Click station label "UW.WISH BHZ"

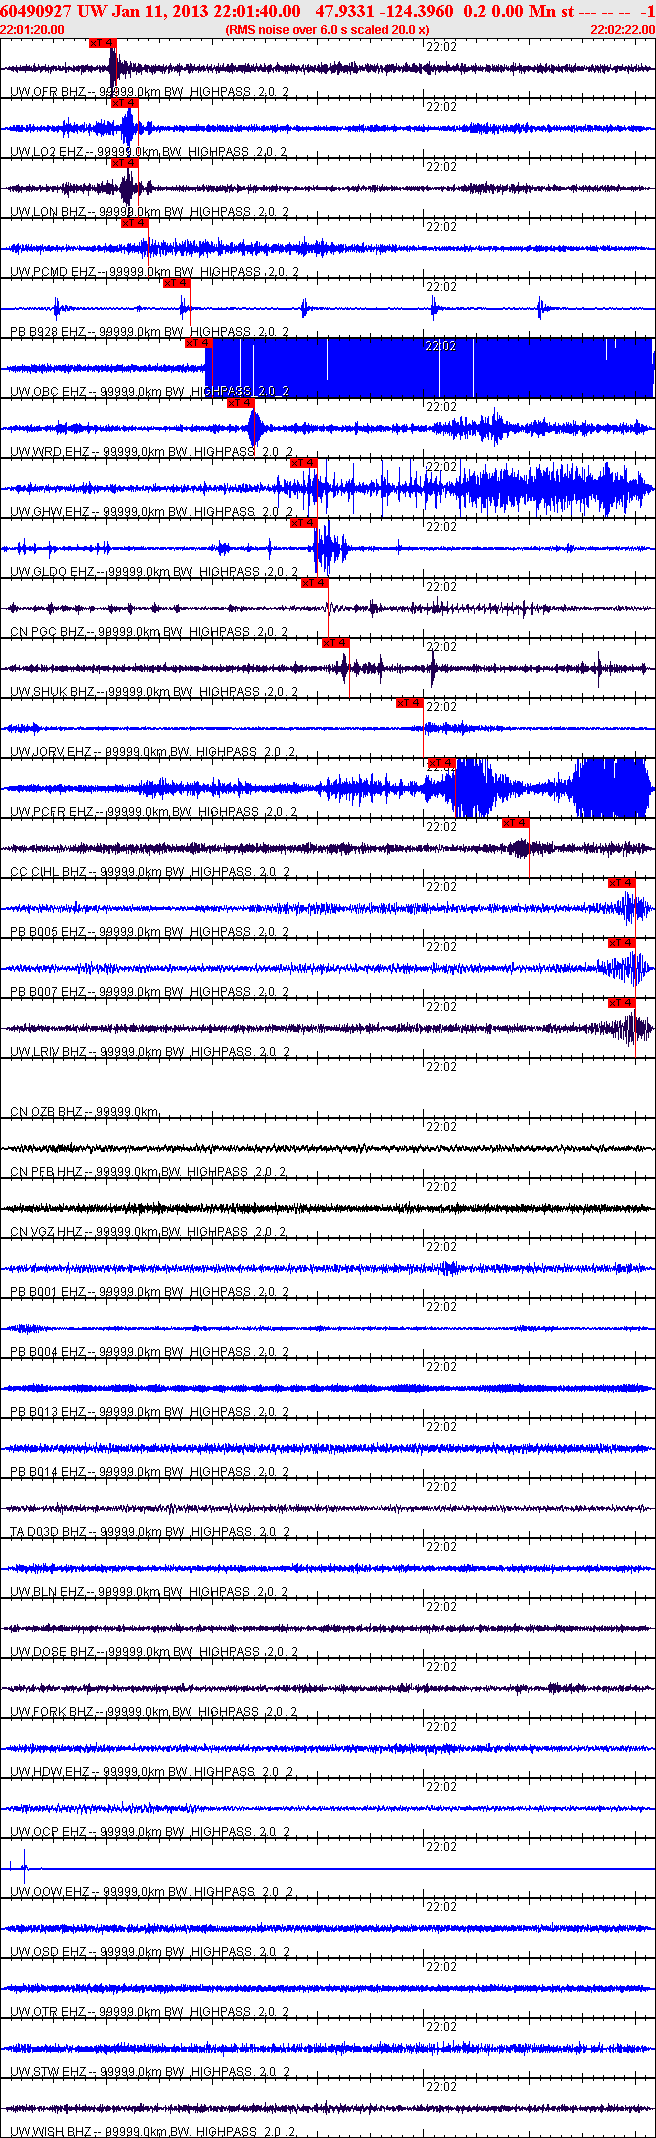tap(50, 2132)
